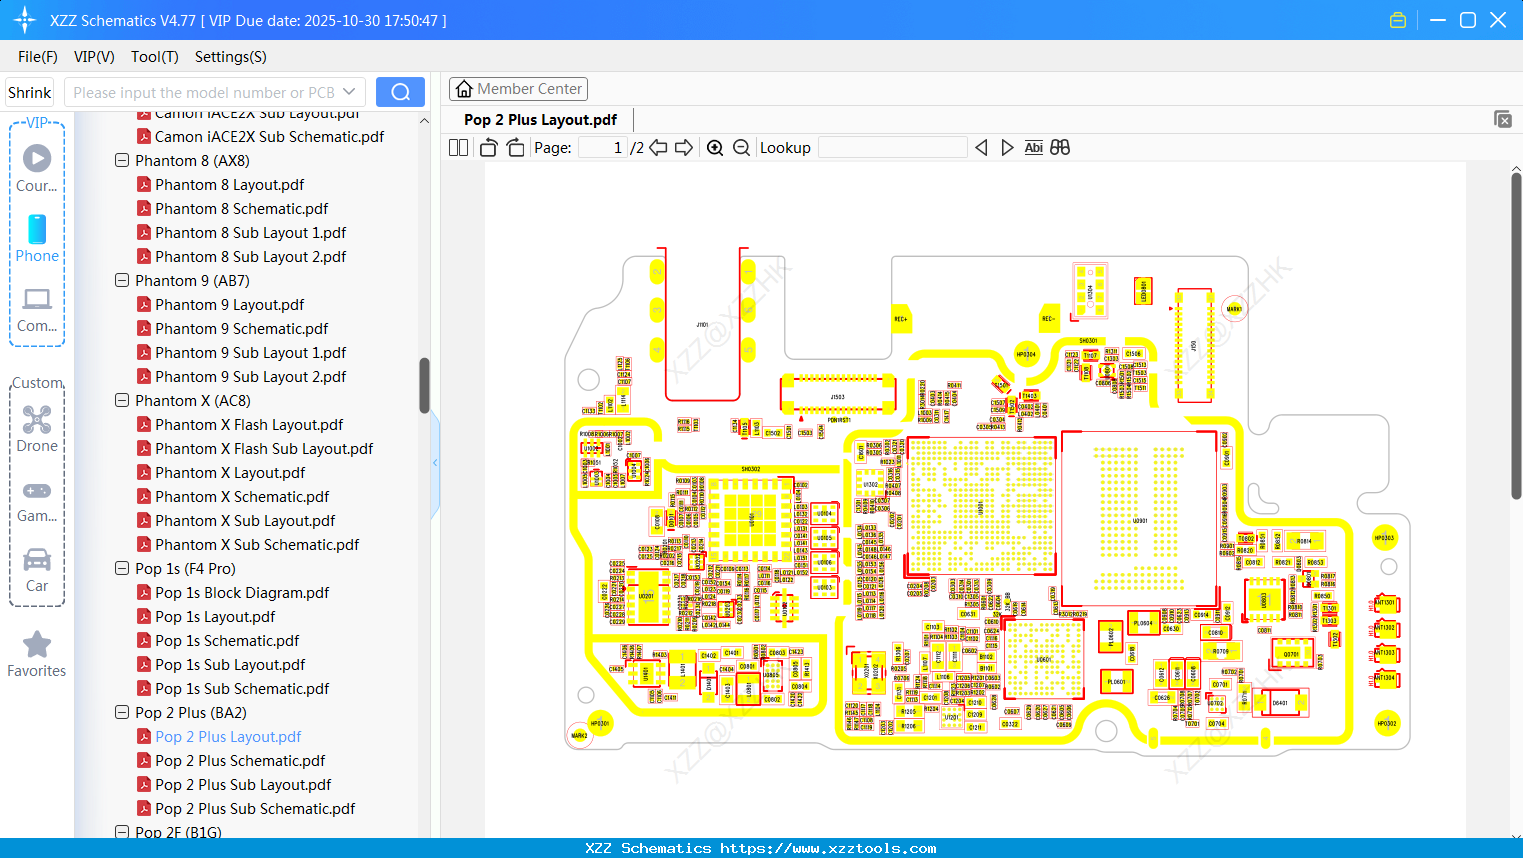This screenshot has width=1523, height=858.
Task: Open the model number dropdown arrow
Action: point(349,92)
